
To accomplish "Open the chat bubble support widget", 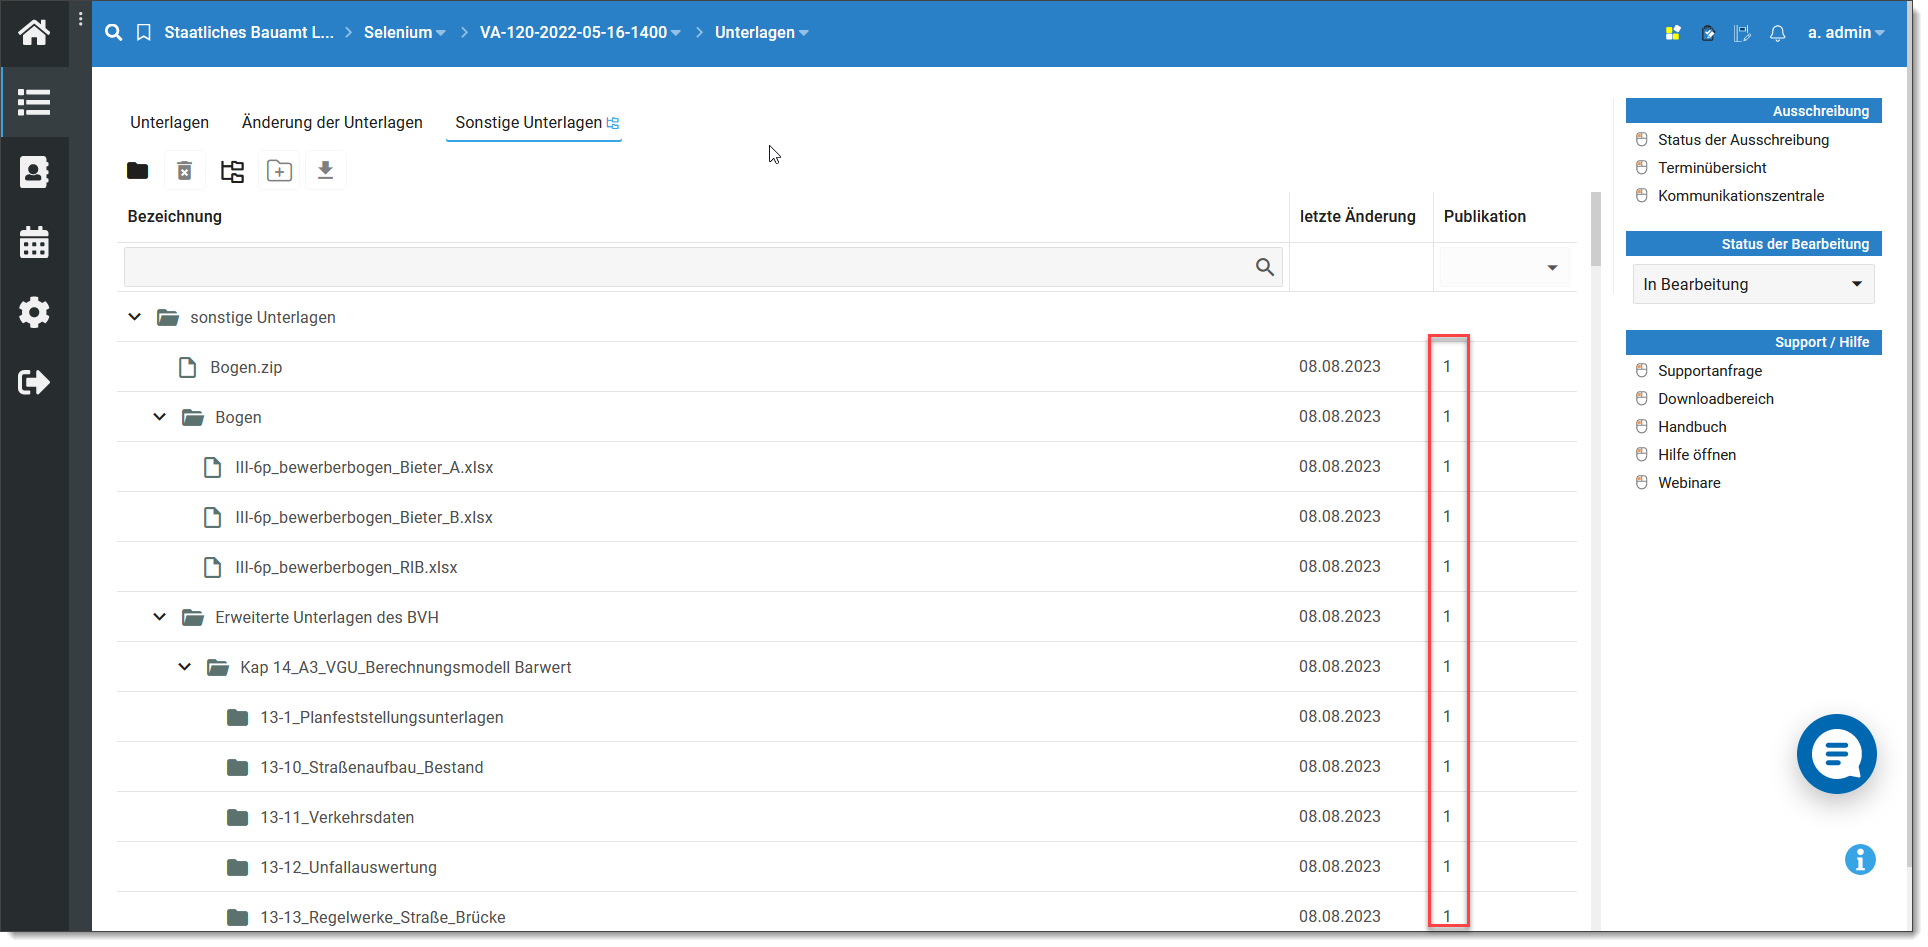I will 1835,754.
